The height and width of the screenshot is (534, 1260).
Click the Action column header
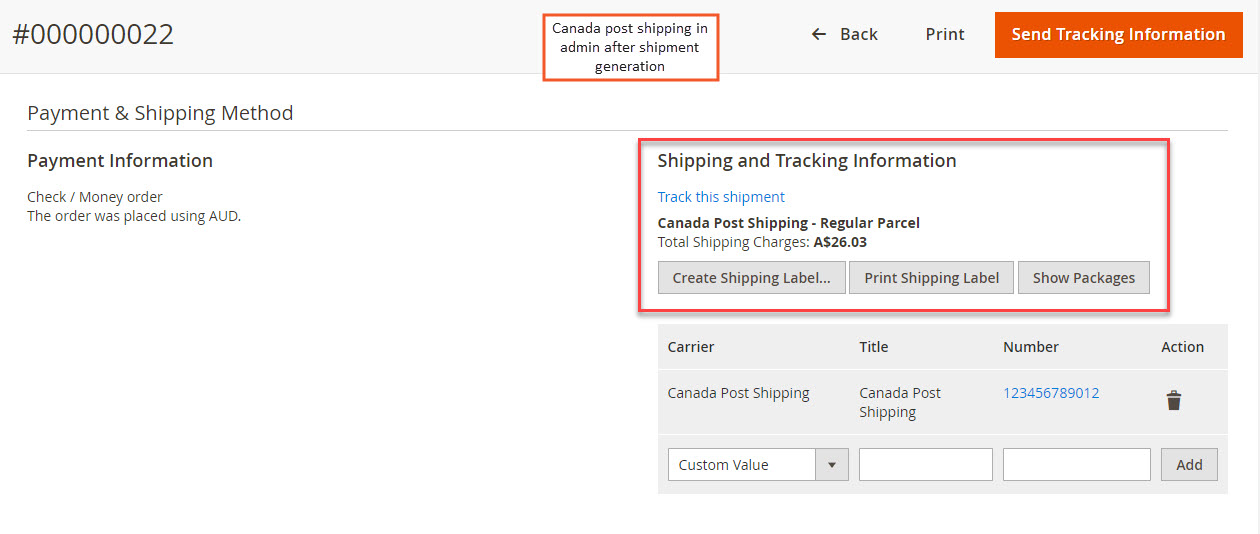pos(1182,347)
